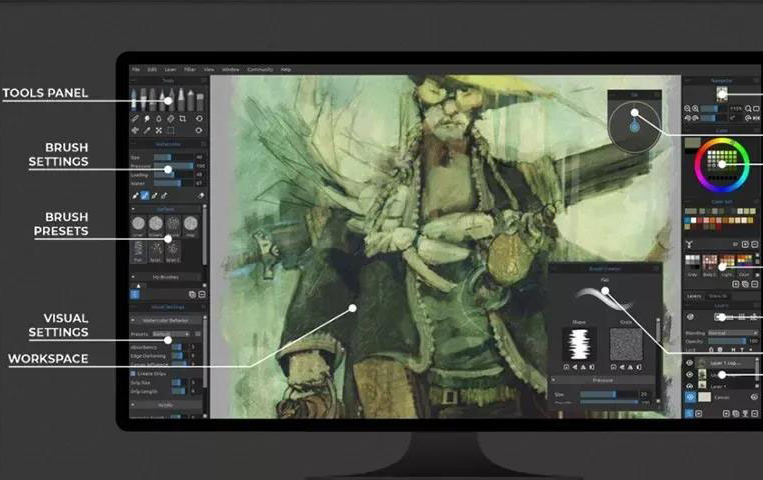The height and width of the screenshot is (480, 763).
Task: Expand section below Drip Length slider
Action: tap(133, 405)
